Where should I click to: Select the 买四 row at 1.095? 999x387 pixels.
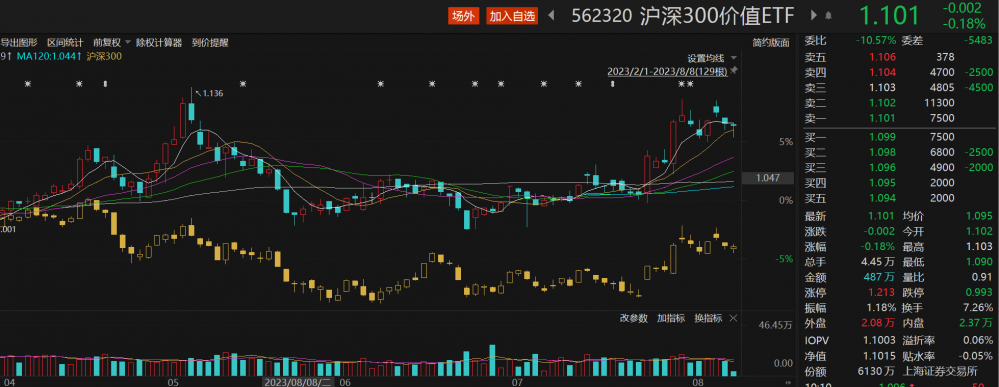click(899, 183)
